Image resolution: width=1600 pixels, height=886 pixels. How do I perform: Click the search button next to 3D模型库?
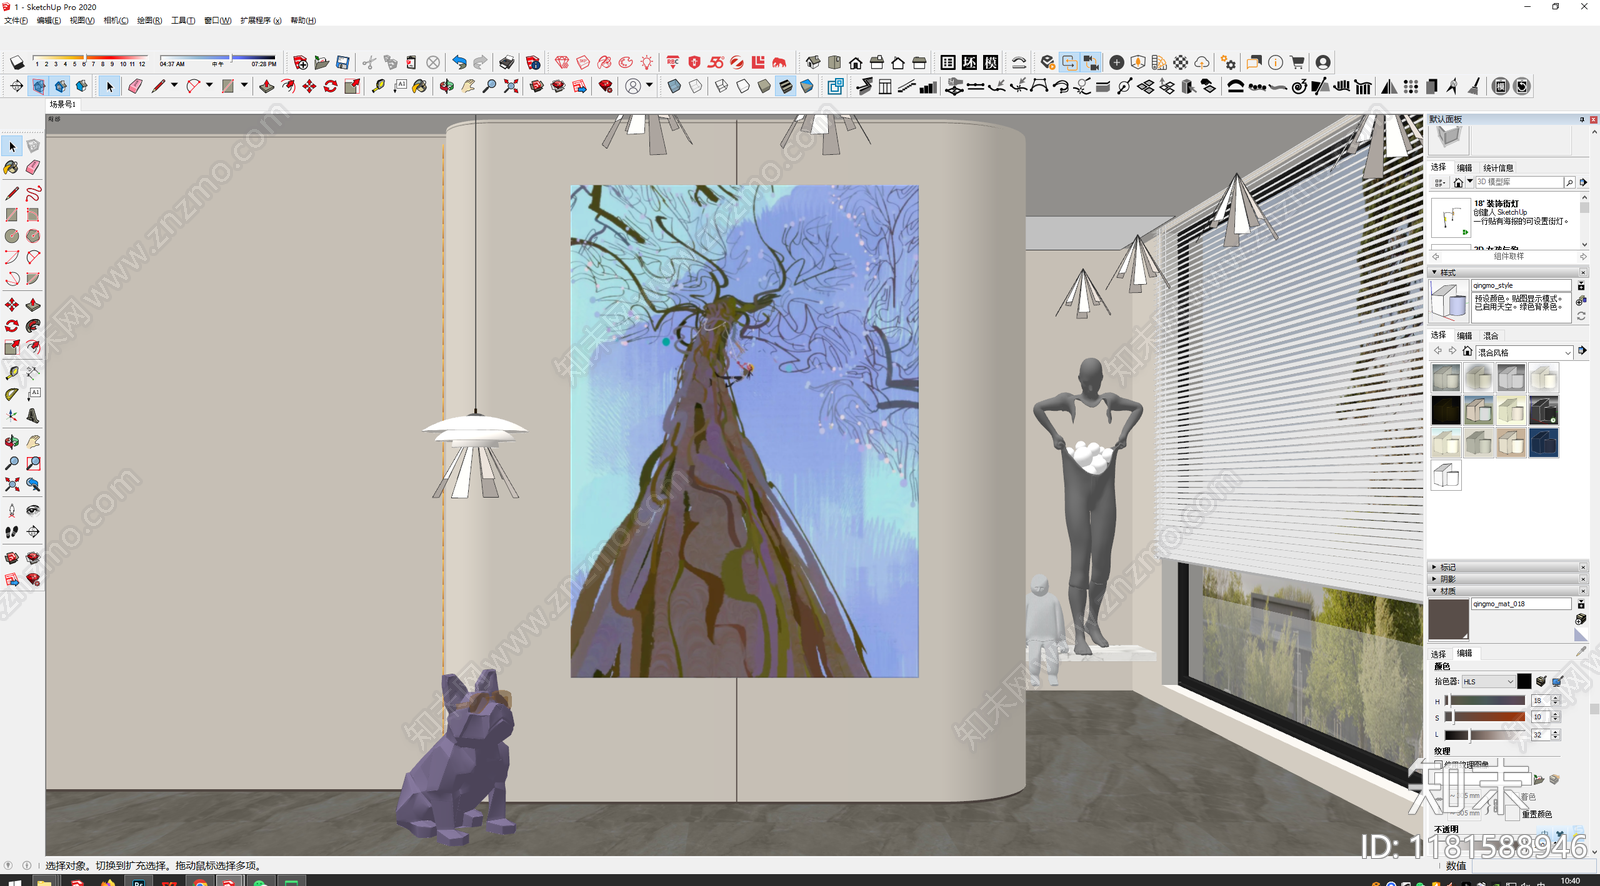pos(1569,182)
